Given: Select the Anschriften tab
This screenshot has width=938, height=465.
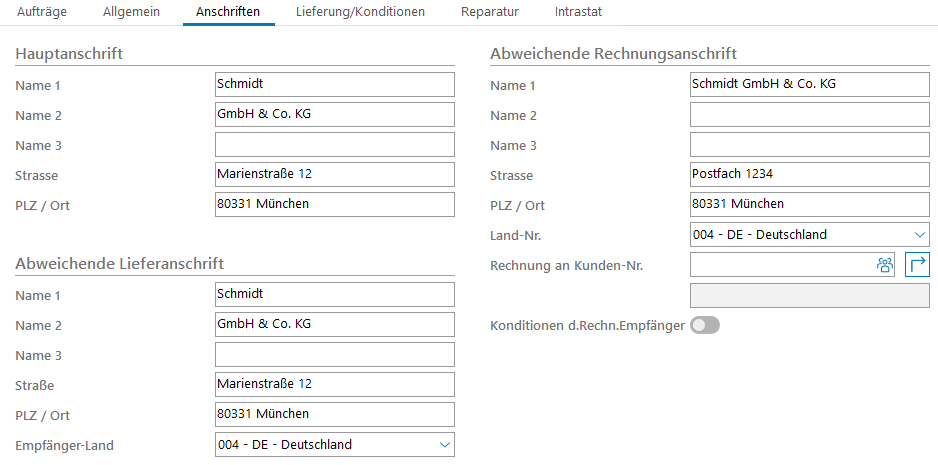Looking at the screenshot, I should 228,12.
